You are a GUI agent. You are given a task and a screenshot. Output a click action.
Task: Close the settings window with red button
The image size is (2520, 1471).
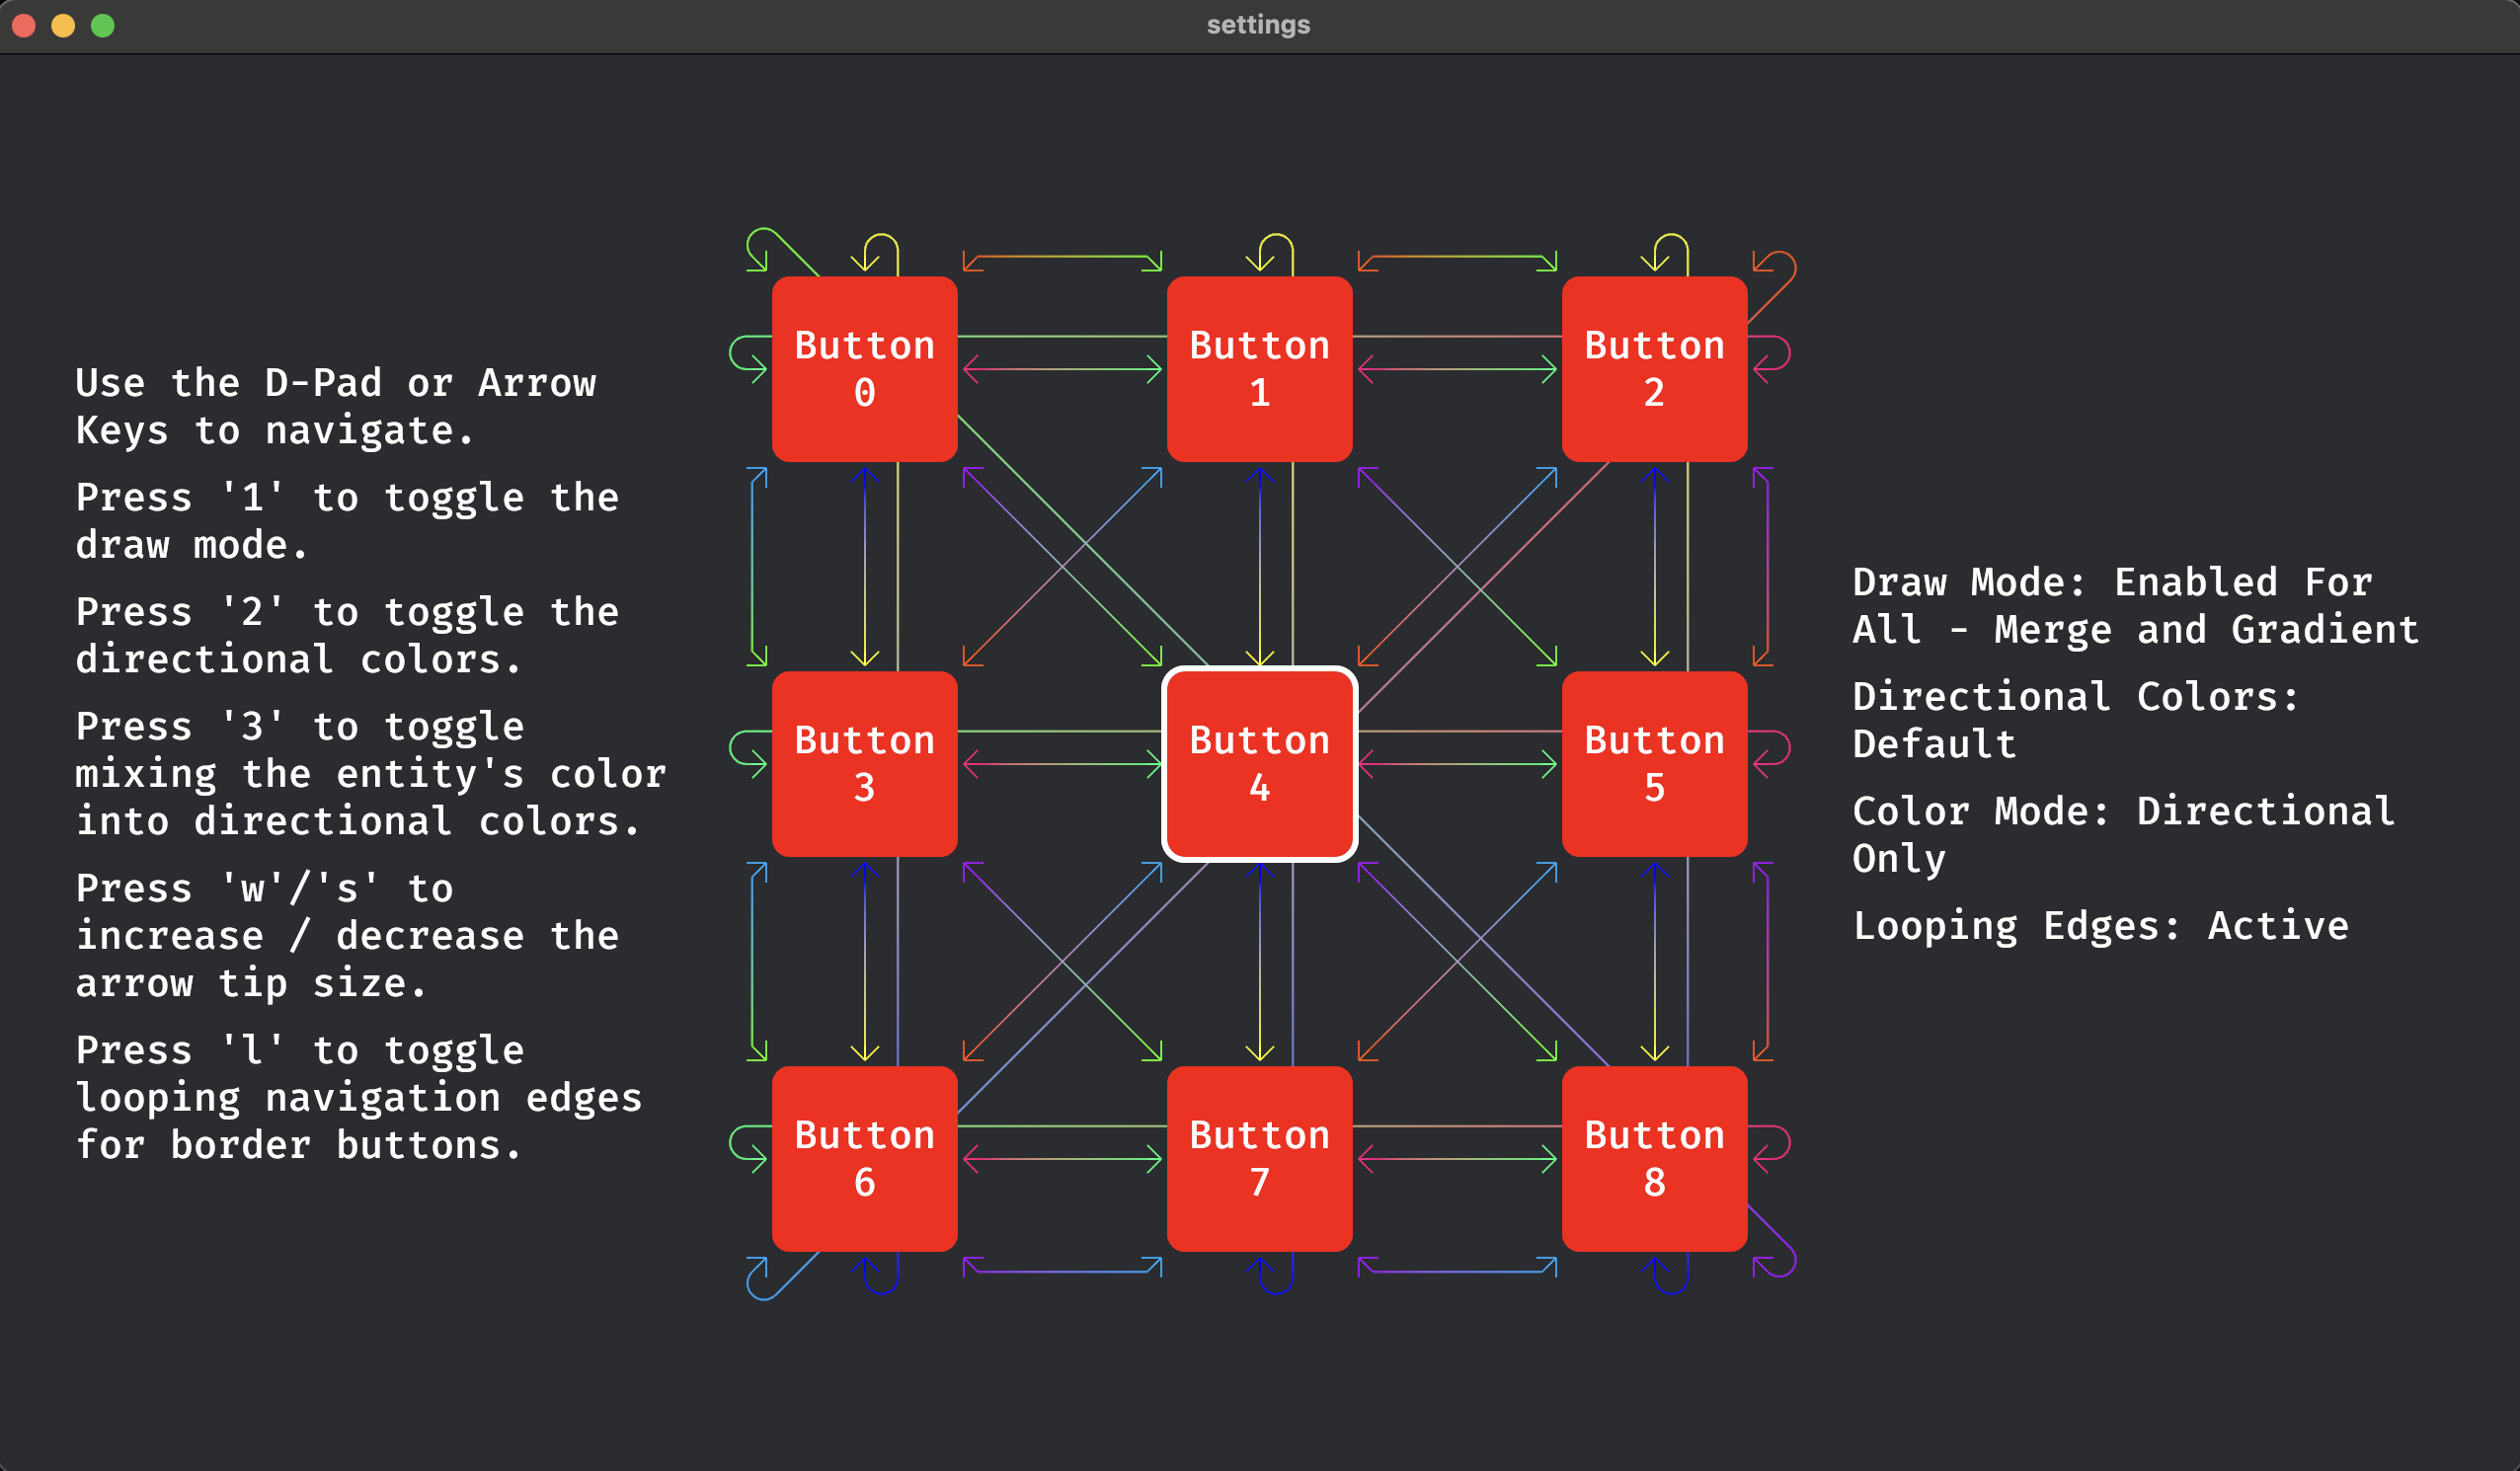[24, 25]
